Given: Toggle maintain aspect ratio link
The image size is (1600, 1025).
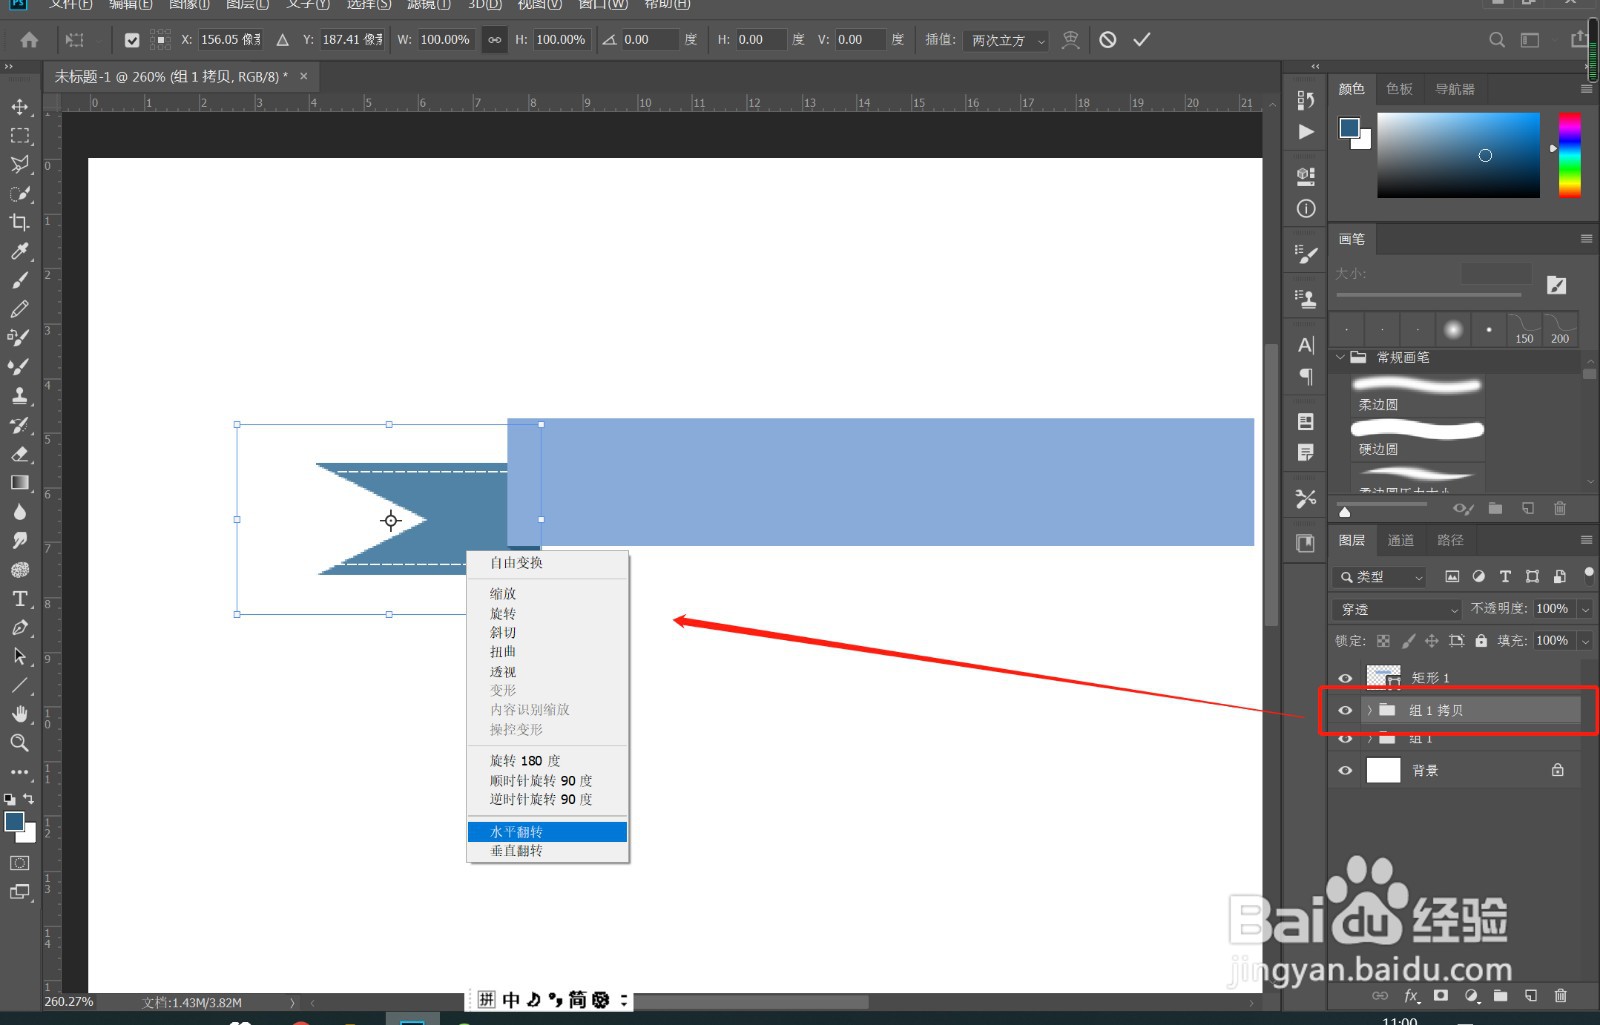Looking at the screenshot, I should pos(494,40).
